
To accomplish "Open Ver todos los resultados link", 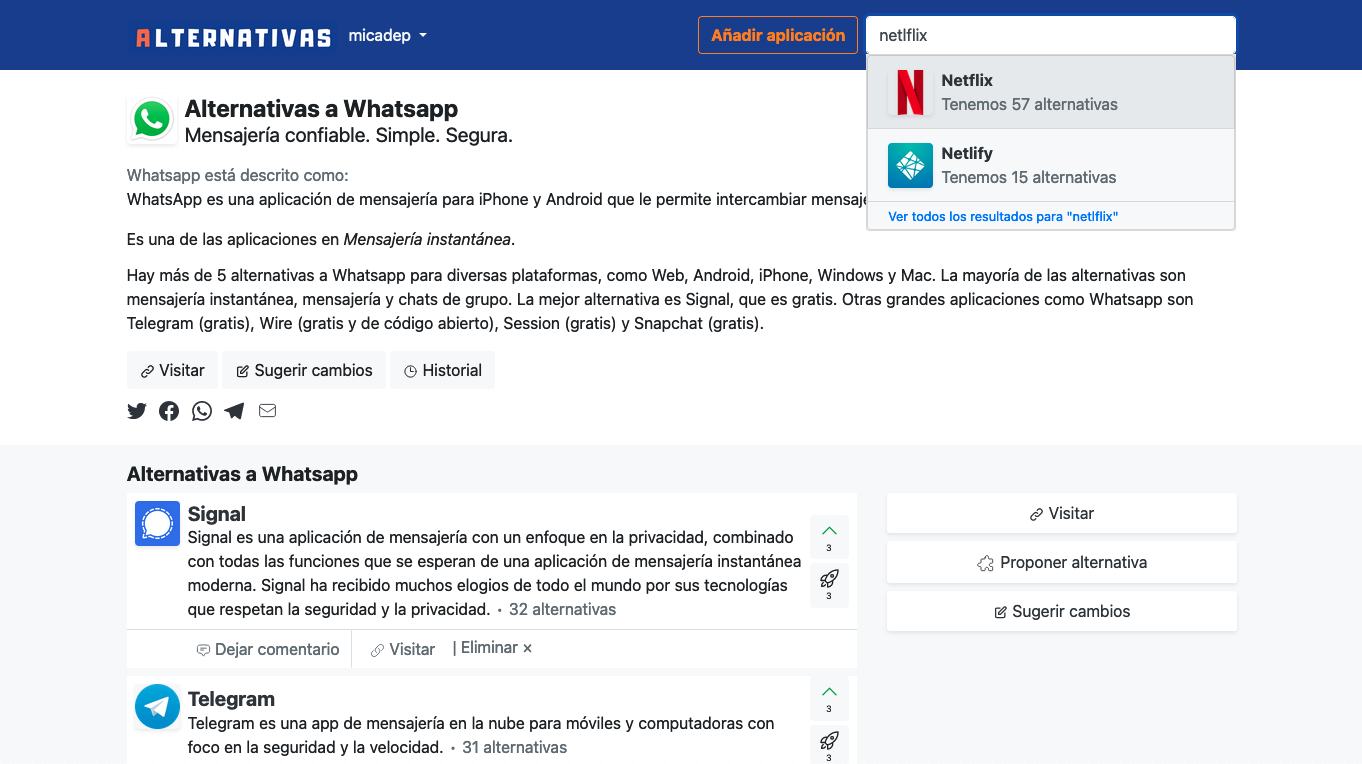I will [x=1003, y=216].
